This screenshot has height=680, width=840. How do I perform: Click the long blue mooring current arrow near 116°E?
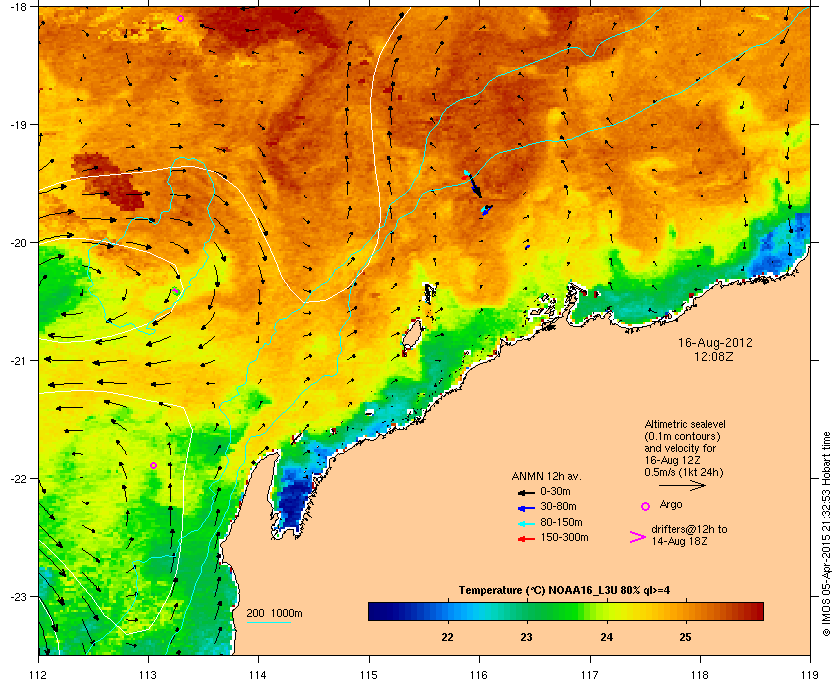coord(475,186)
